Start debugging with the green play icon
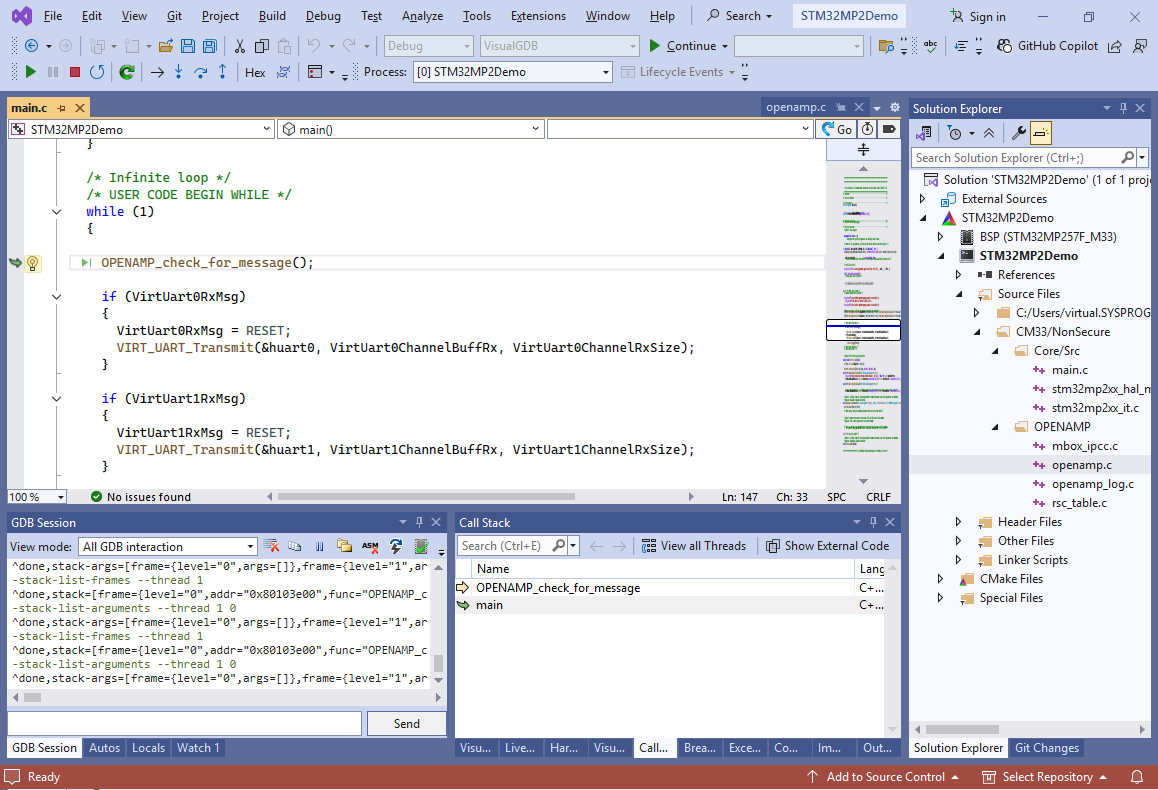This screenshot has height=790, width=1158. click(x=30, y=72)
